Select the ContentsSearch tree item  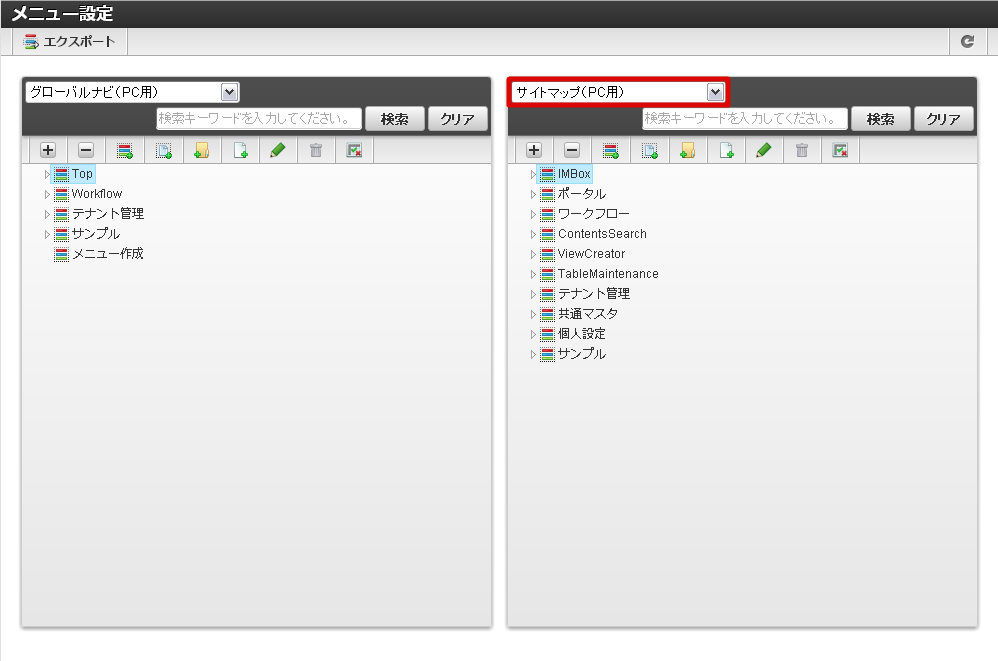tap(602, 234)
